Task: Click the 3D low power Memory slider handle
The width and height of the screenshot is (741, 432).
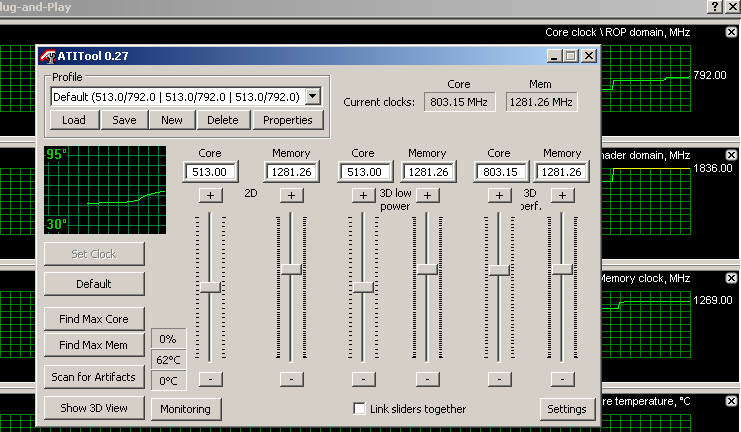Action: coord(428,269)
